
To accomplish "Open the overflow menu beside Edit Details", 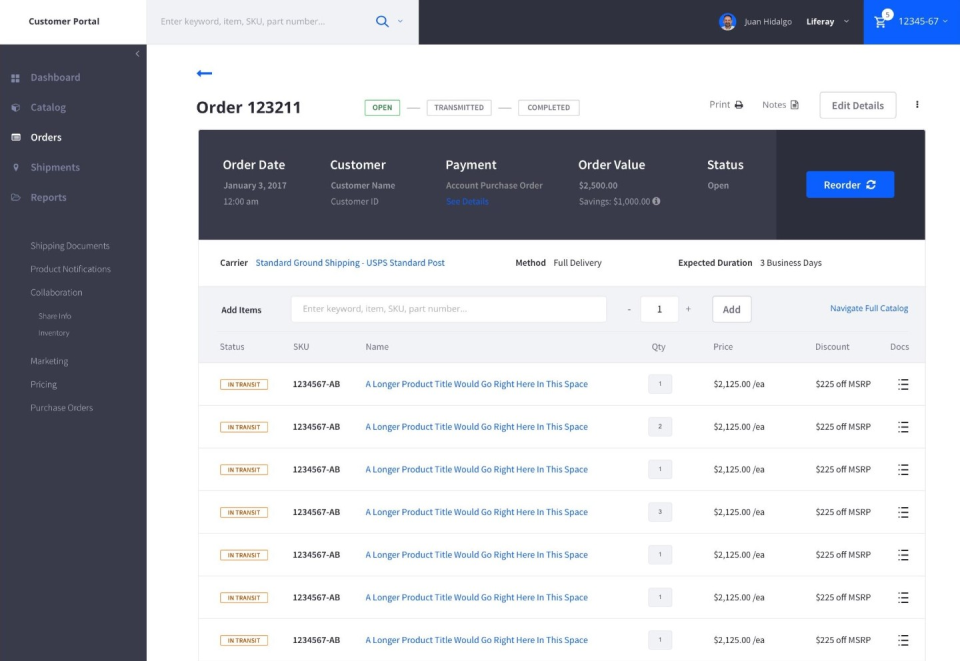I will click(x=917, y=104).
